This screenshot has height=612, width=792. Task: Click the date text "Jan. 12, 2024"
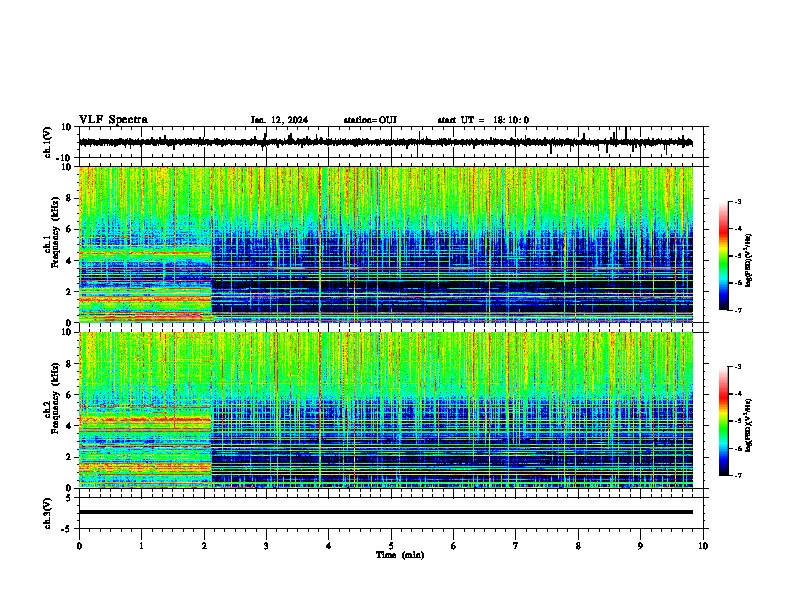coord(279,120)
